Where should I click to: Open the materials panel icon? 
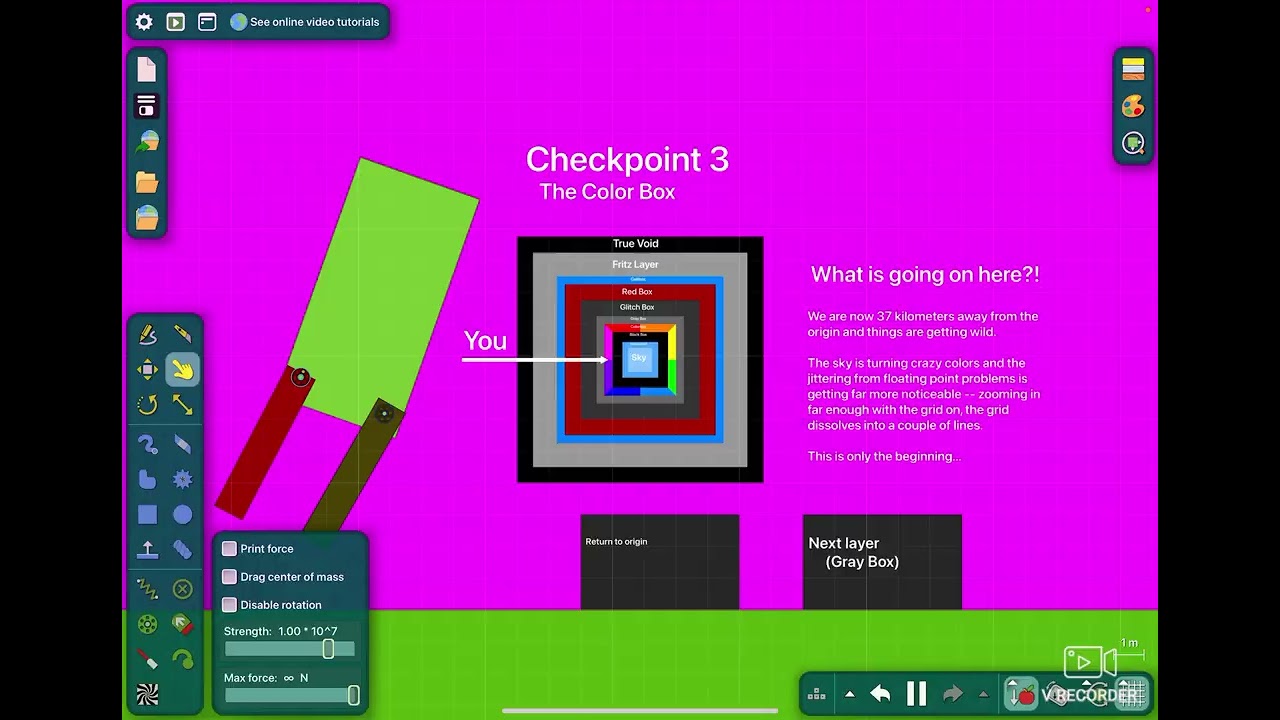(x=1133, y=69)
